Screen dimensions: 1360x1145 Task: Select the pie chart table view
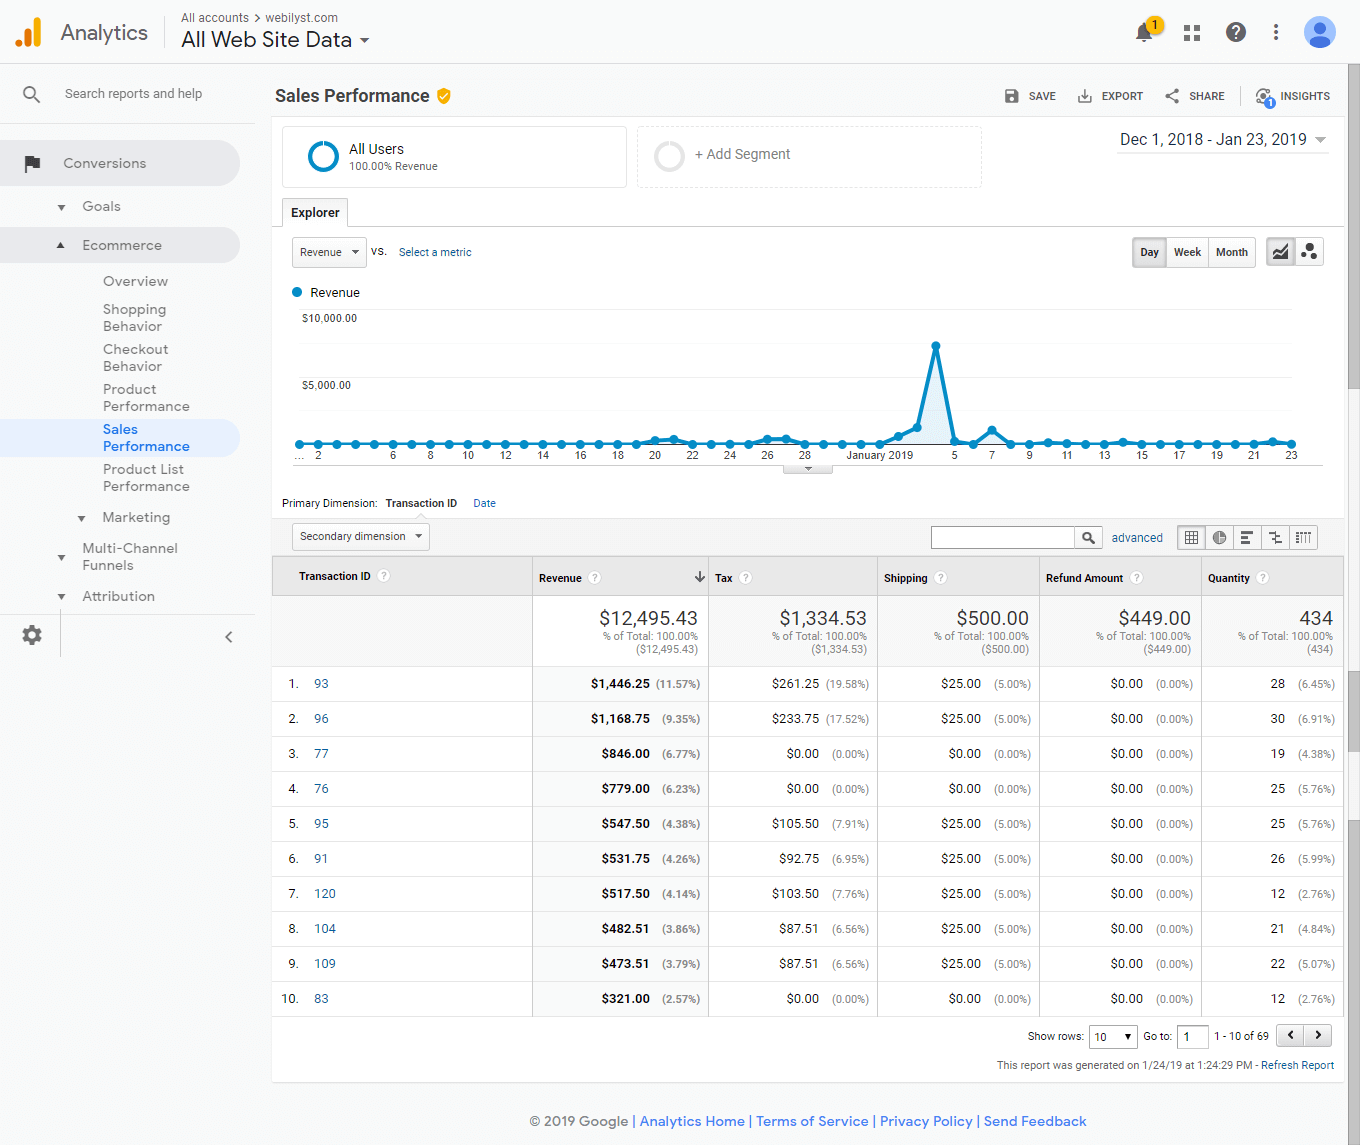click(1219, 538)
